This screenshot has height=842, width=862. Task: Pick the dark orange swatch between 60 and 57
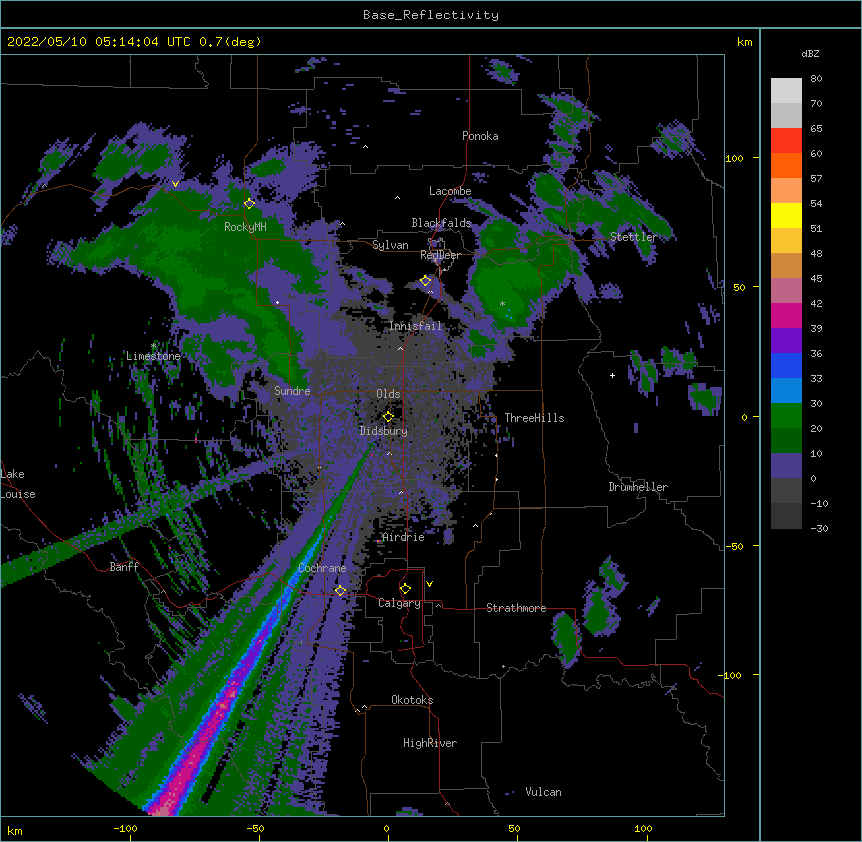tap(786, 165)
